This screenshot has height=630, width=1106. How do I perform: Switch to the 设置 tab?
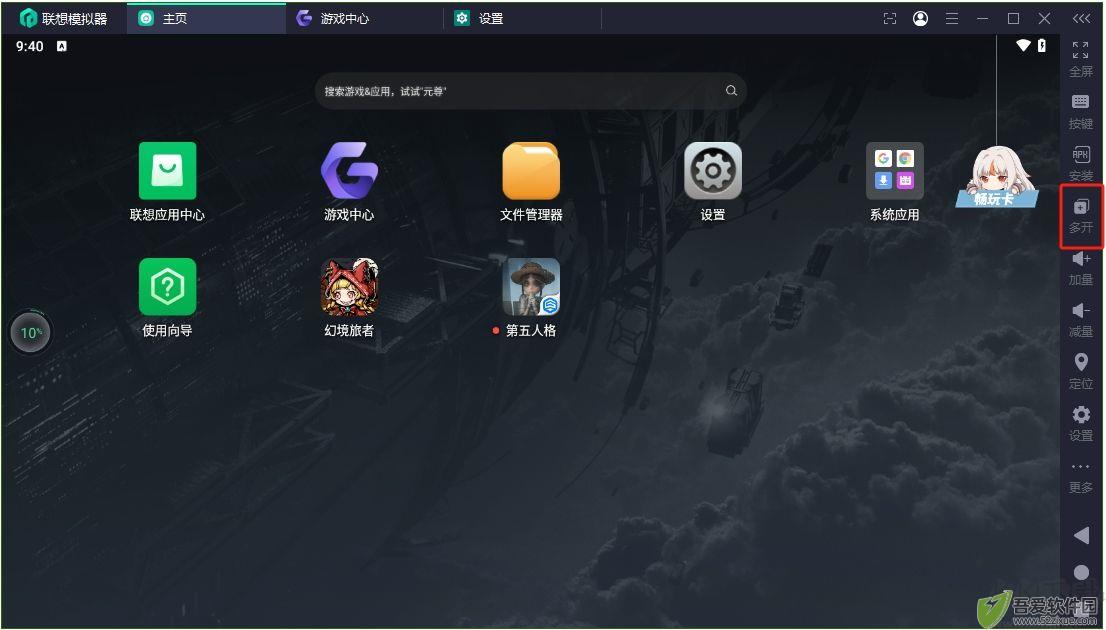tap(523, 18)
